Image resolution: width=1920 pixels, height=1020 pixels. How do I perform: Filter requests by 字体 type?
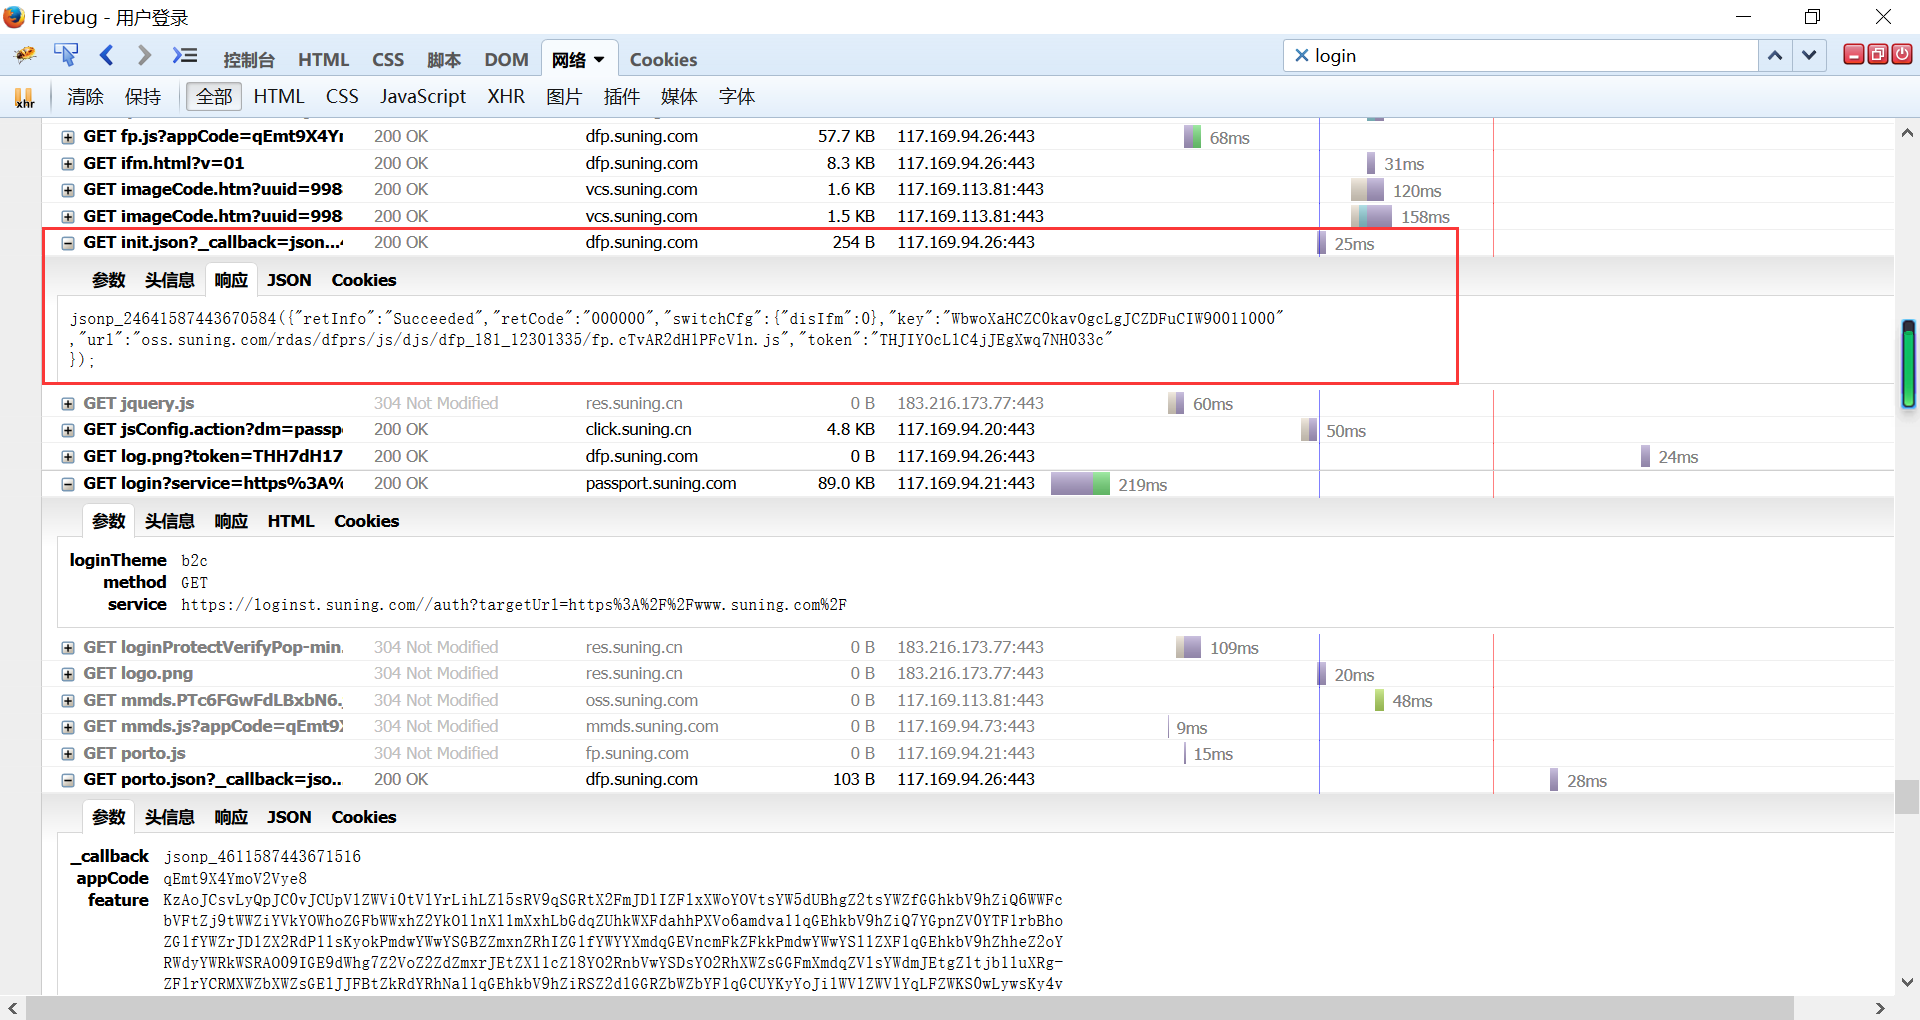(737, 97)
